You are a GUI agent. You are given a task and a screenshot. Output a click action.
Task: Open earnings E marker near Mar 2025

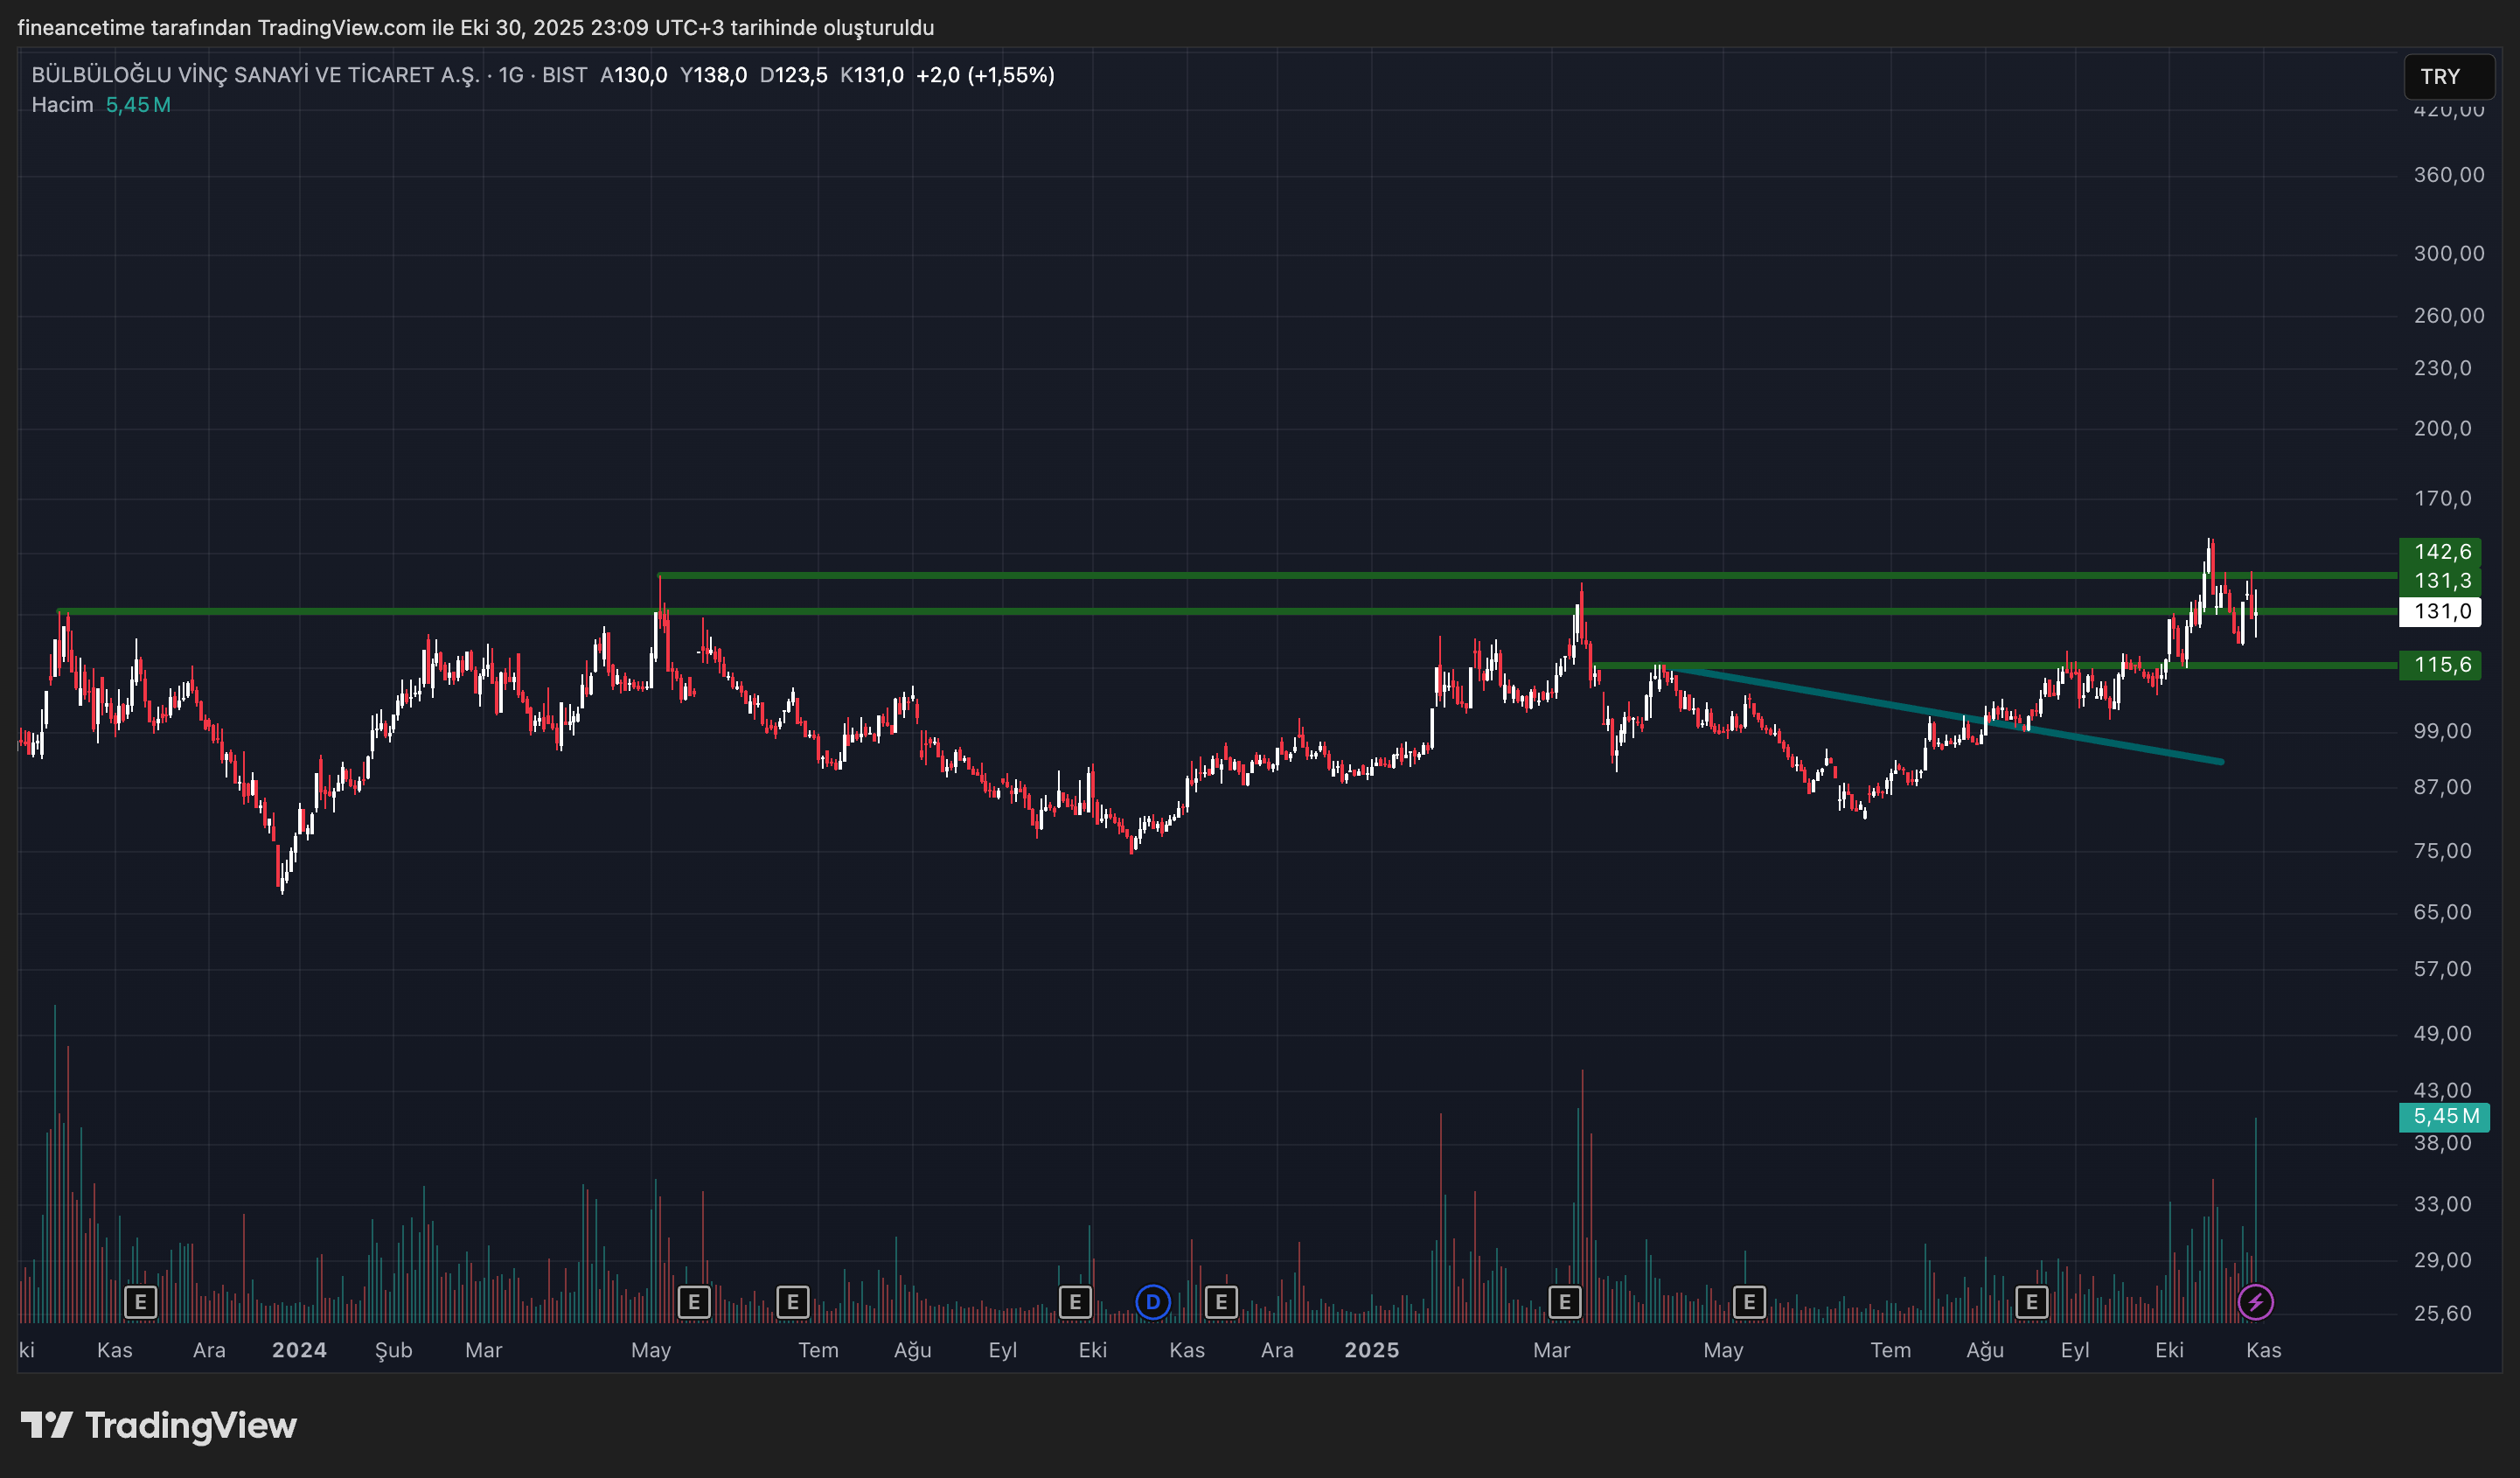1564,1302
